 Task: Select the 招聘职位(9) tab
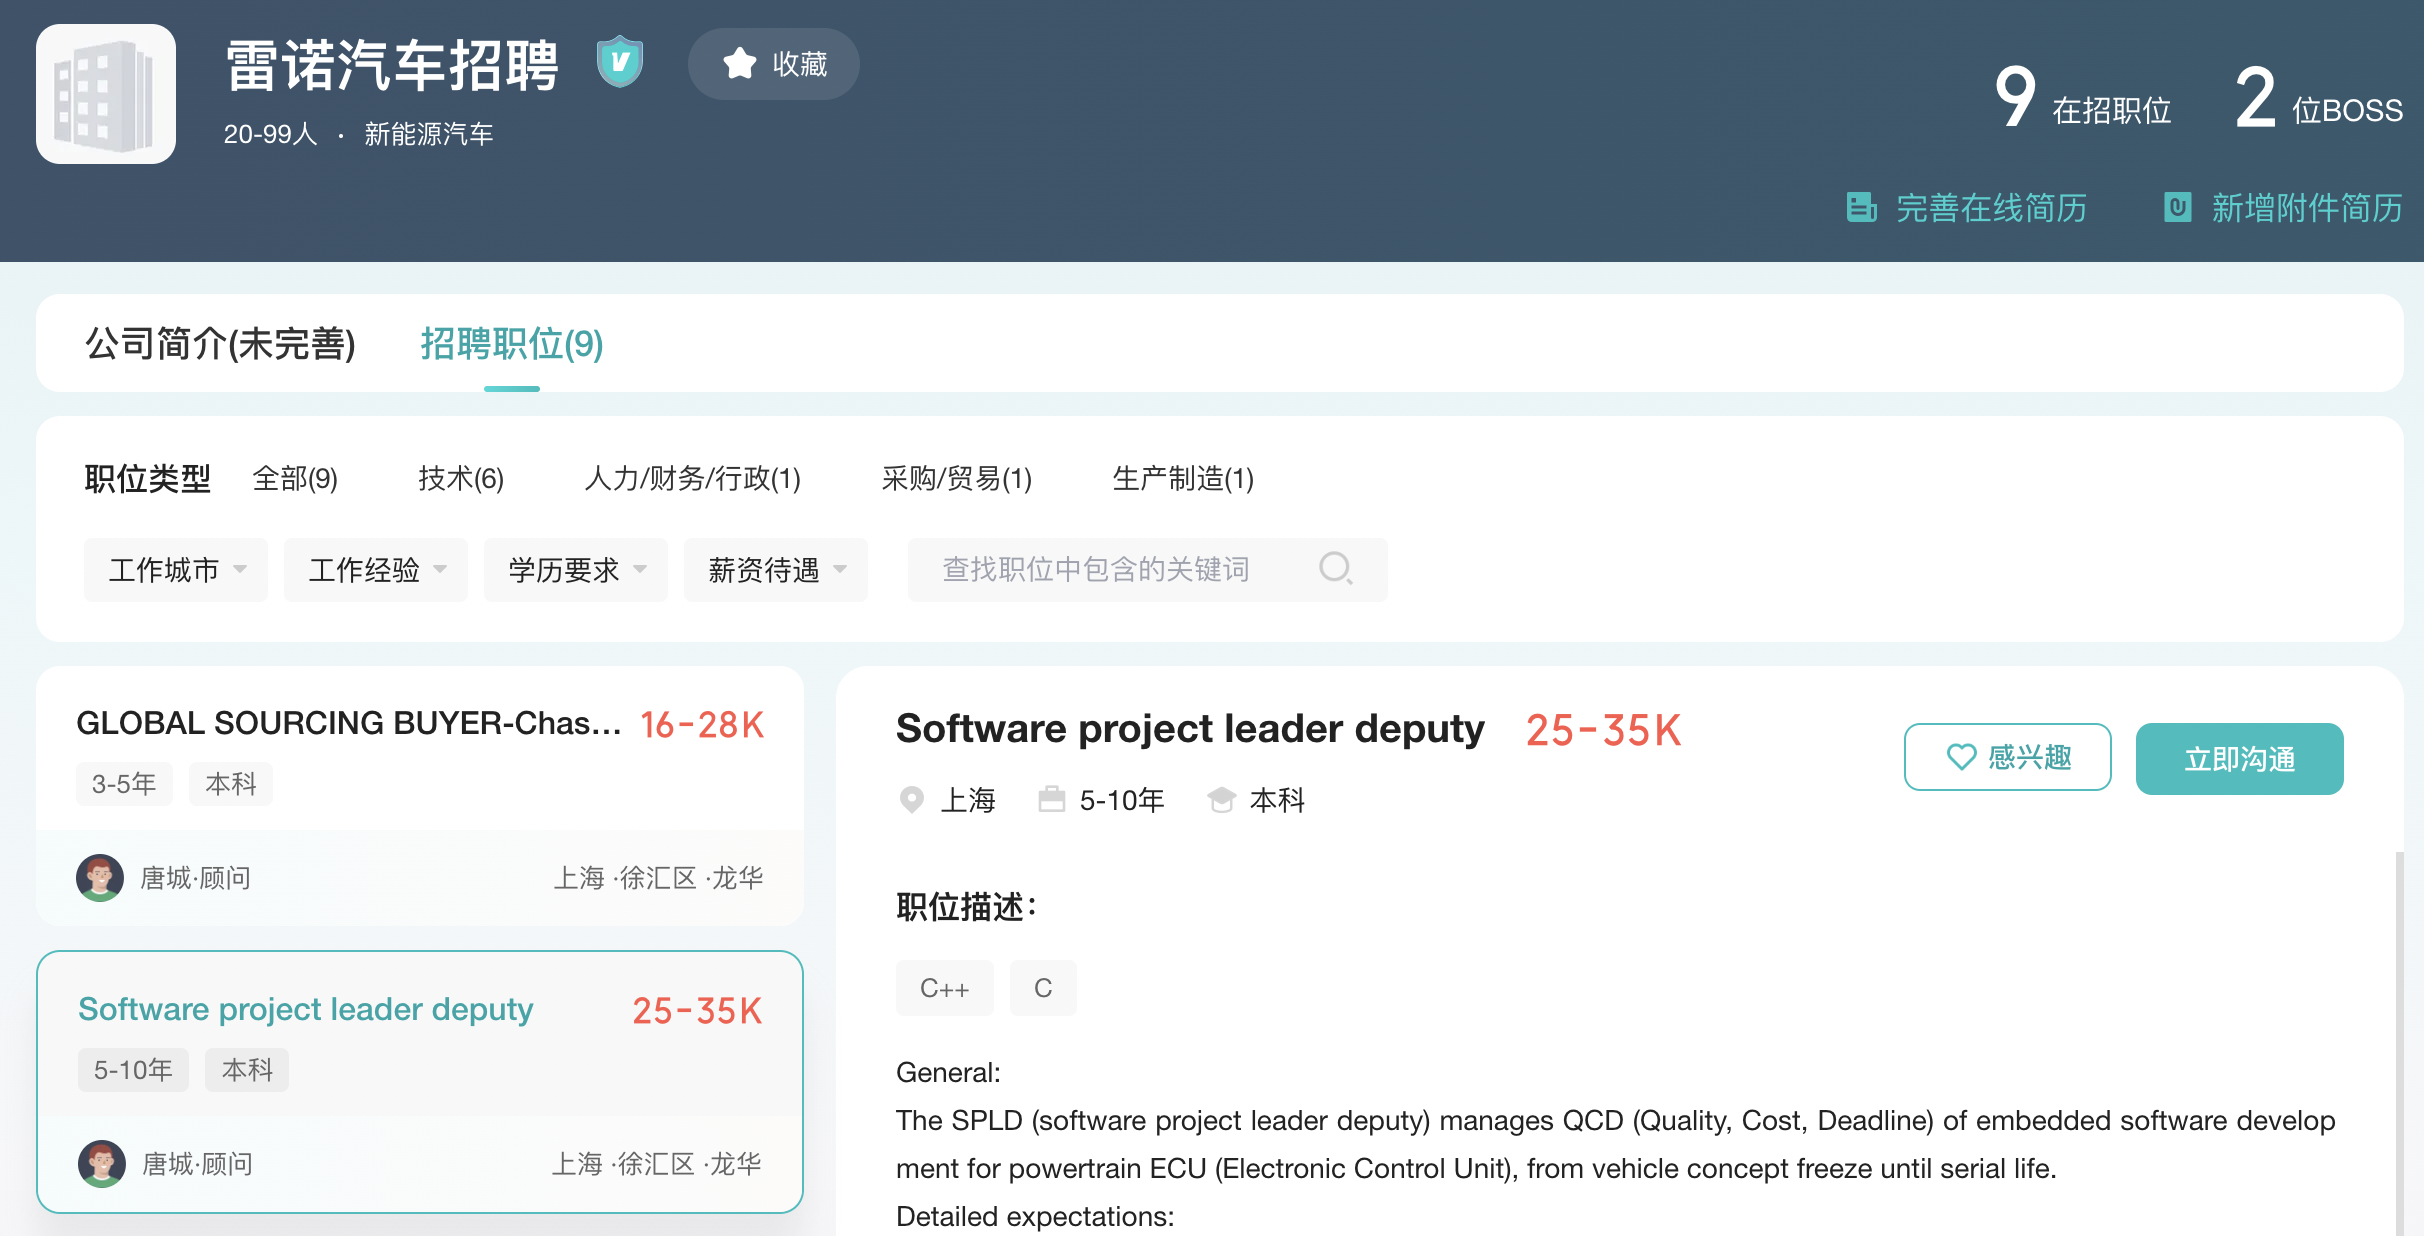511,344
